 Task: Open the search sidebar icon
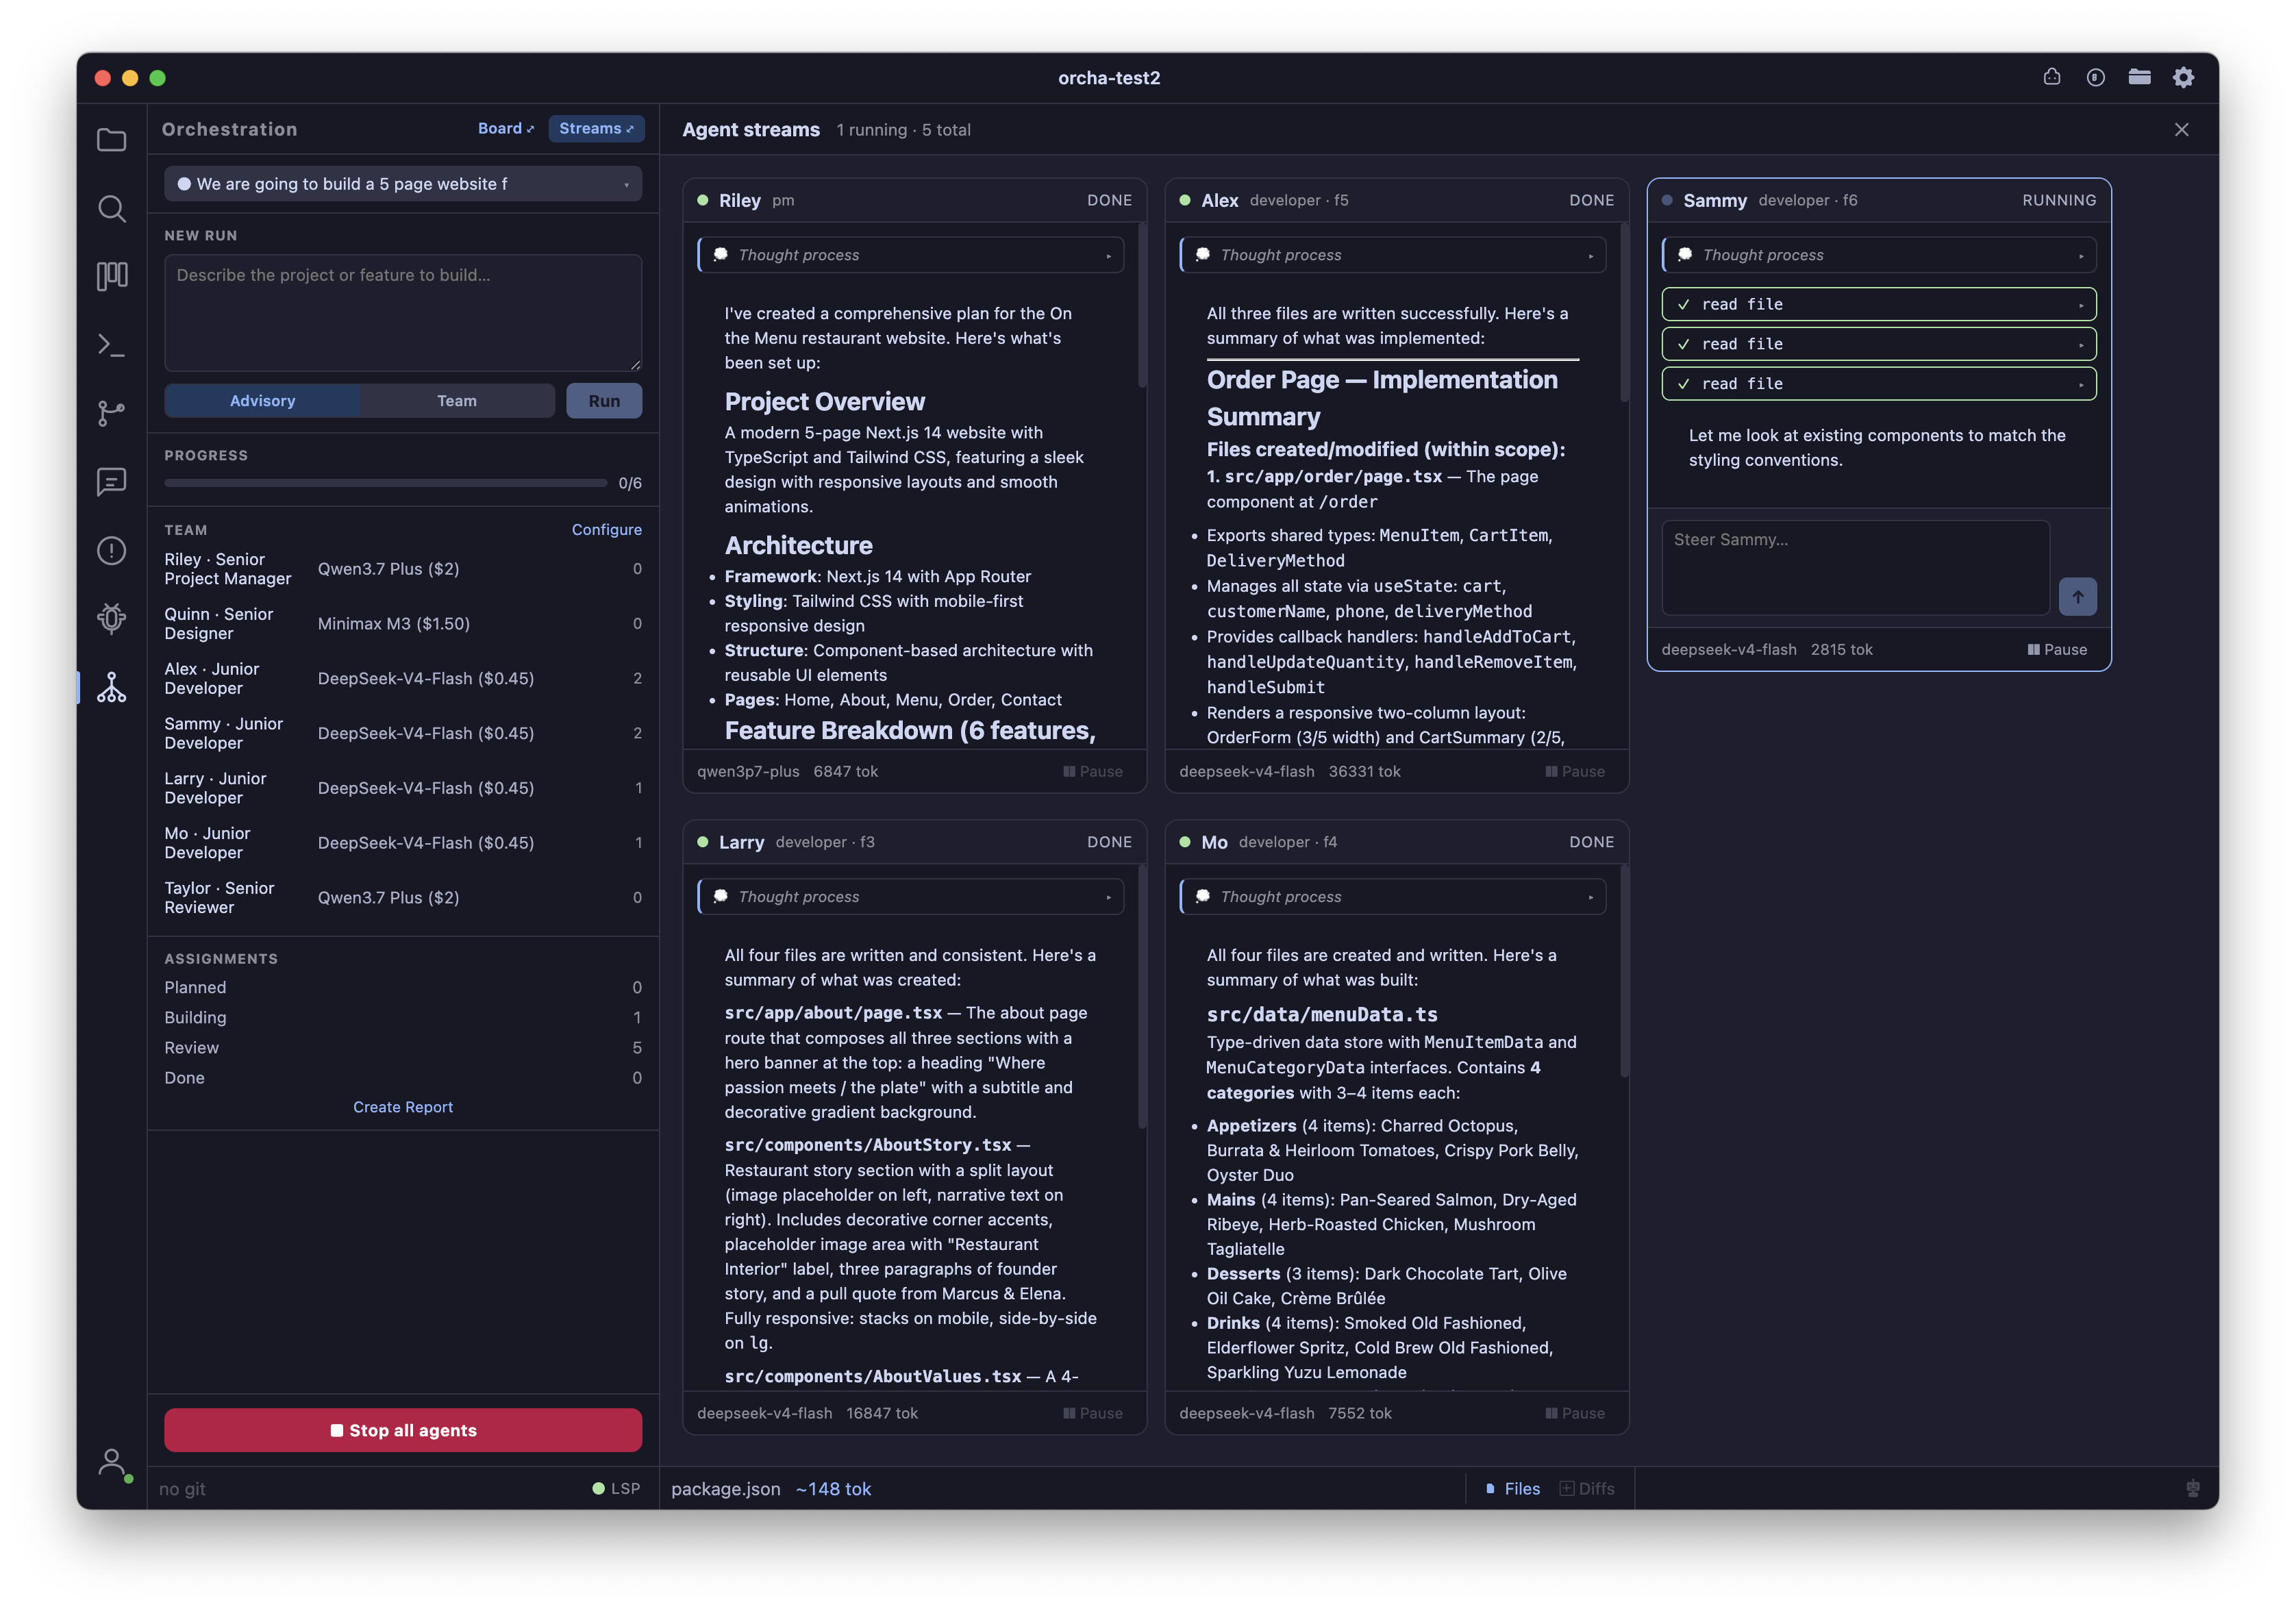click(x=111, y=208)
